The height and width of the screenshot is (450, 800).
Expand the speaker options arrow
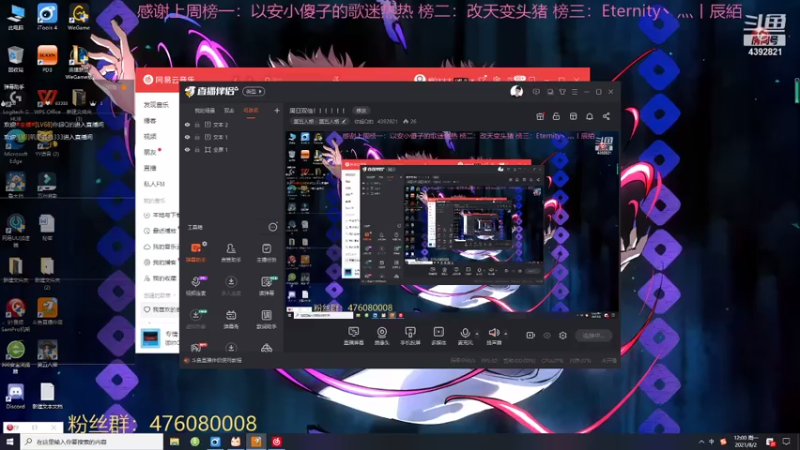[x=506, y=334]
